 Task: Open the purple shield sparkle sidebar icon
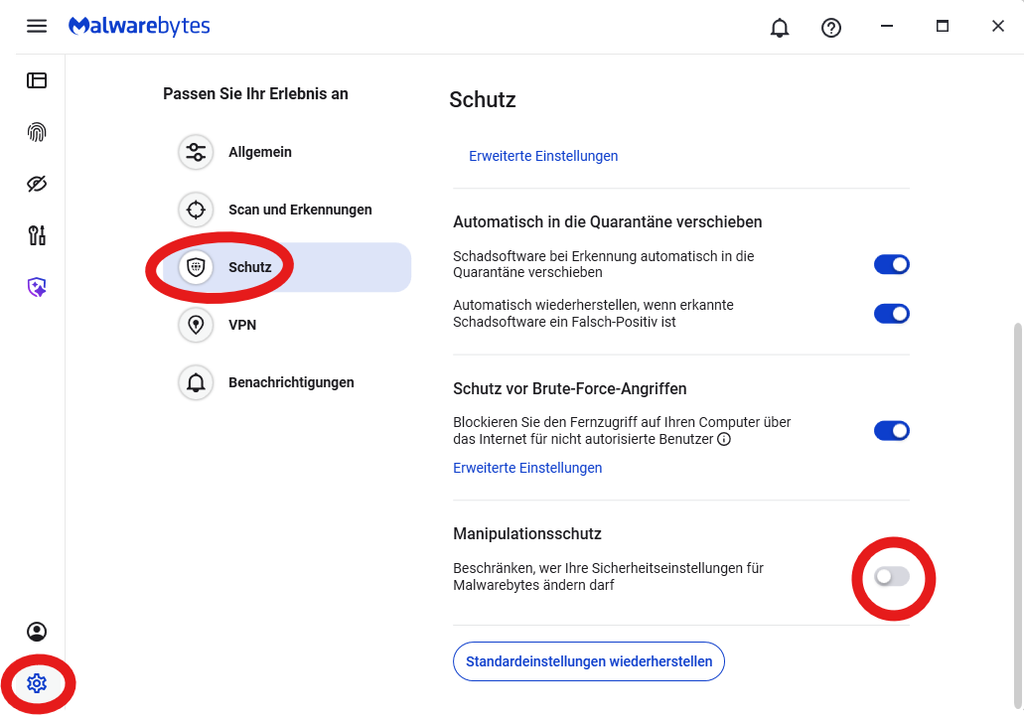37,287
